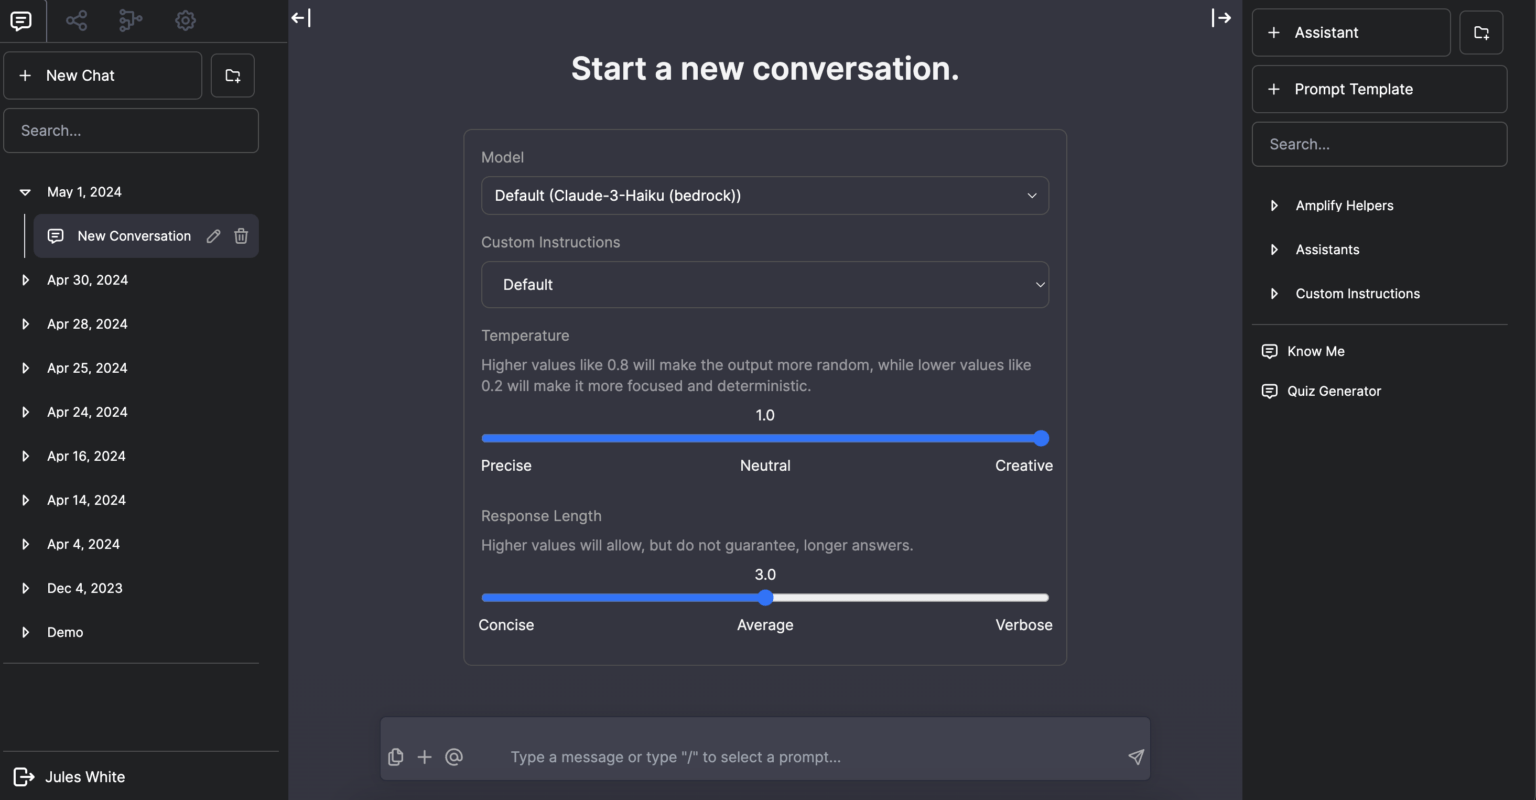This screenshot has width=1536, height=800.
Task: Open the share tab icon in sidebar
Action: pos(76,20)
